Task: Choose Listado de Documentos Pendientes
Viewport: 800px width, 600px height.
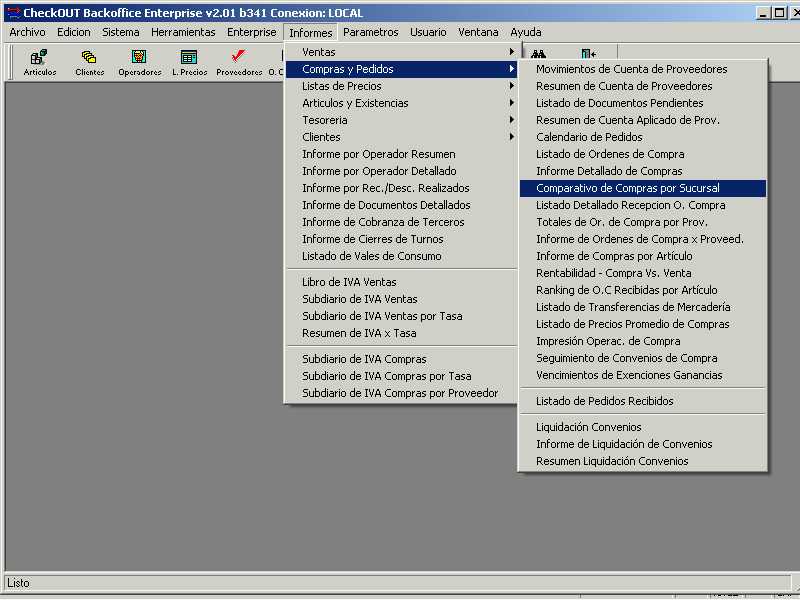Action: (643, 103)
